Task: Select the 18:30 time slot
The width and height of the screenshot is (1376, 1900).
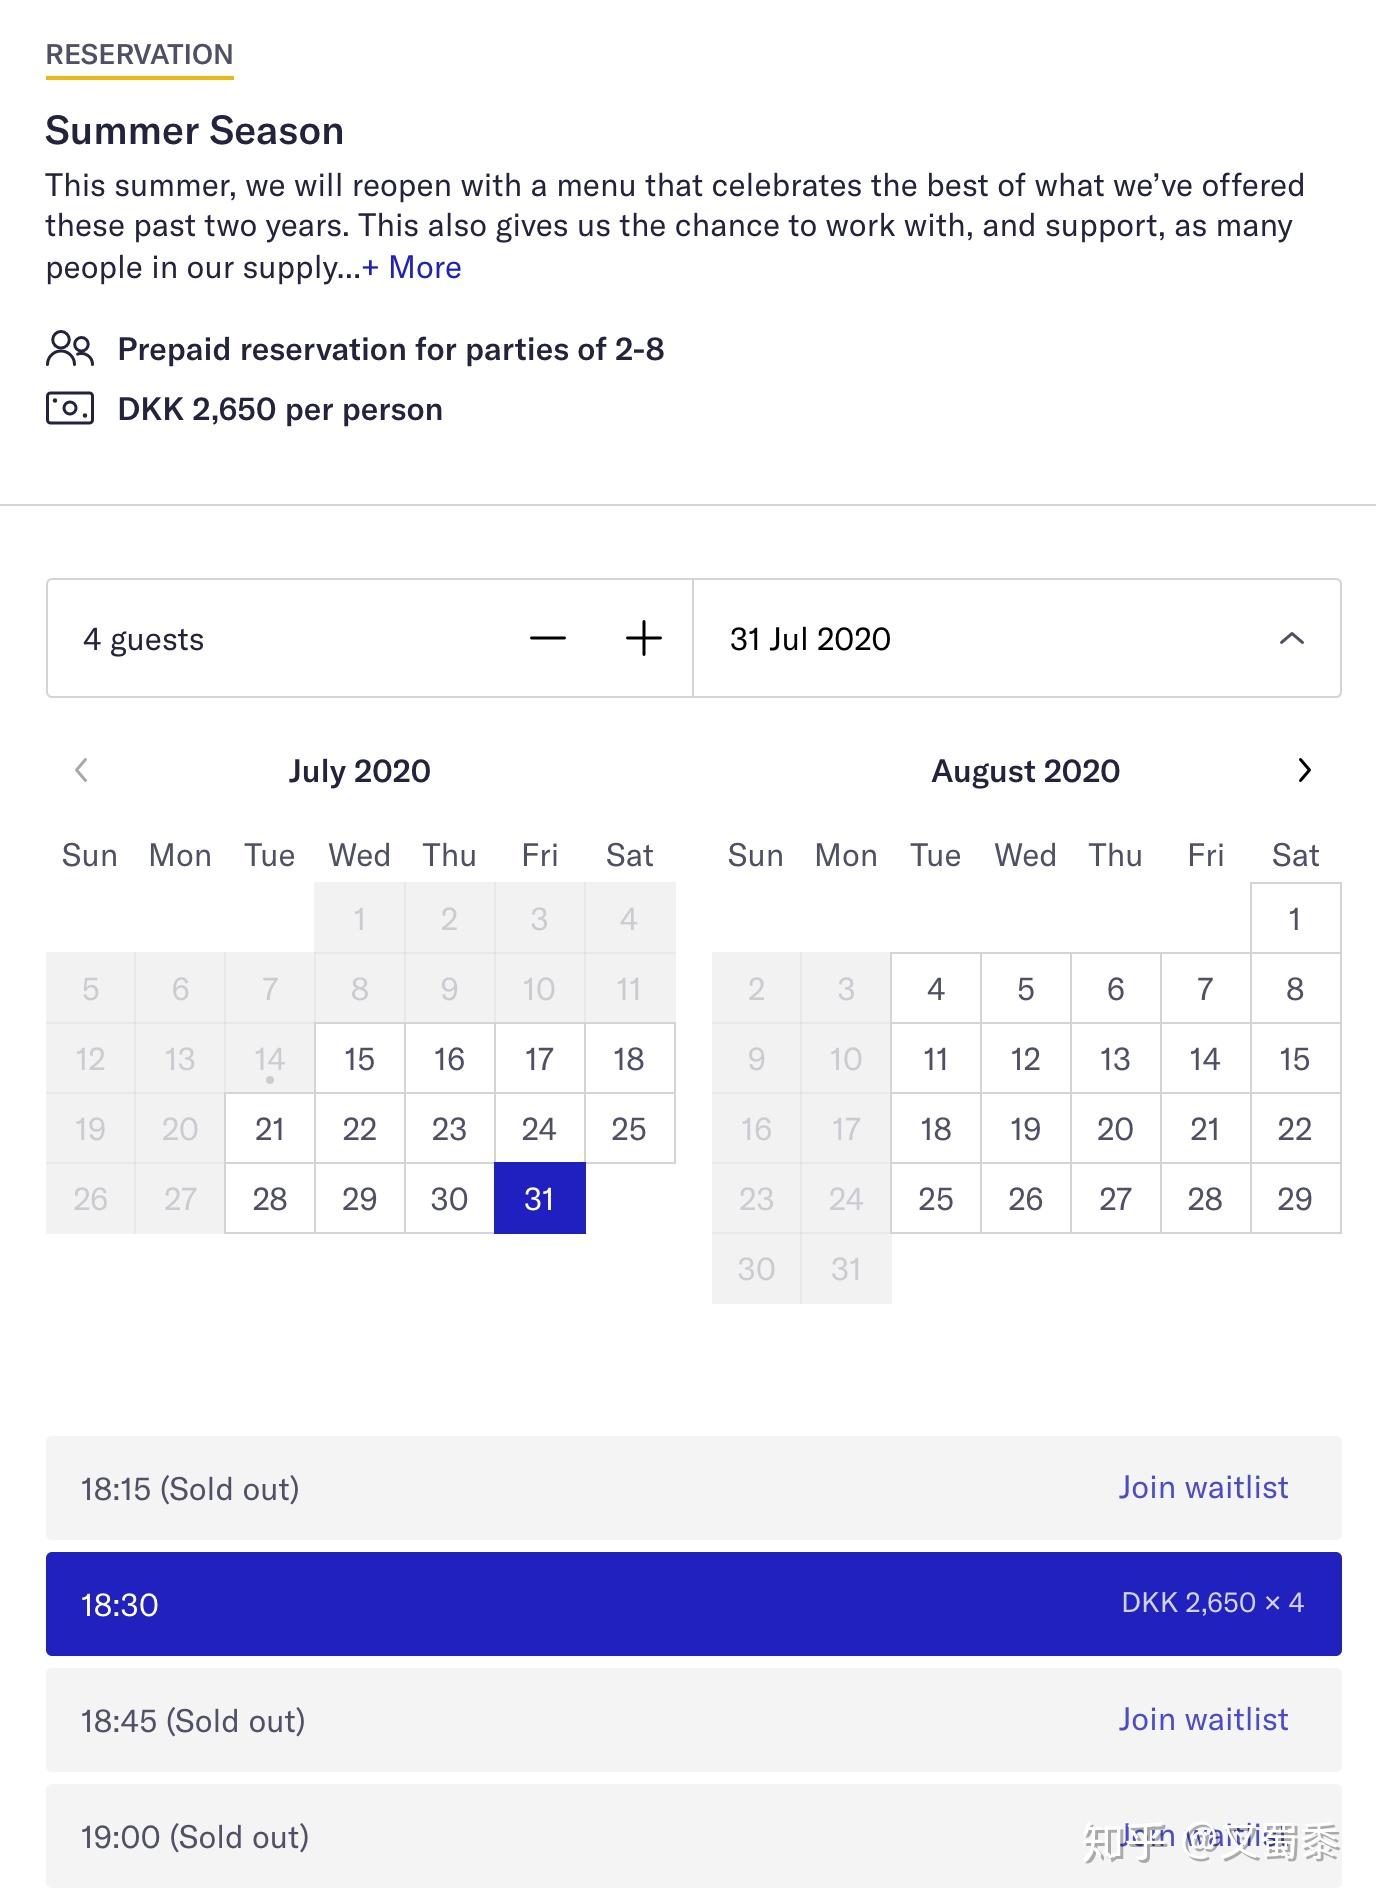Action: (694, 1604)
